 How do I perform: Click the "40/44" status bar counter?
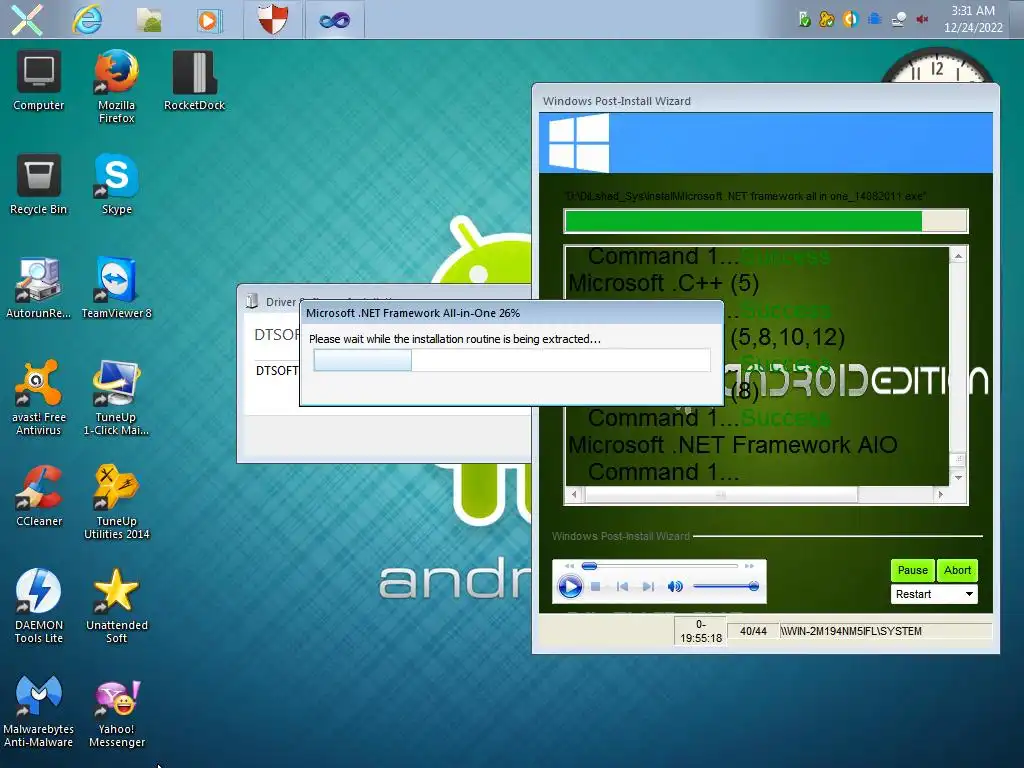click(x=753, y=631)
